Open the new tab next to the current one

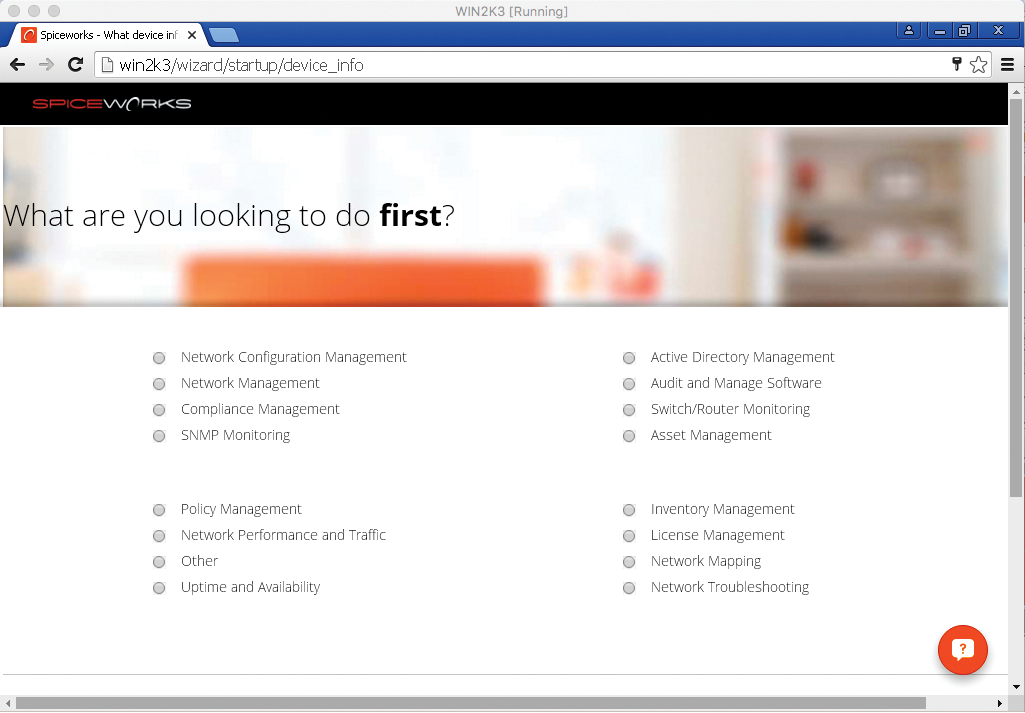224,33
